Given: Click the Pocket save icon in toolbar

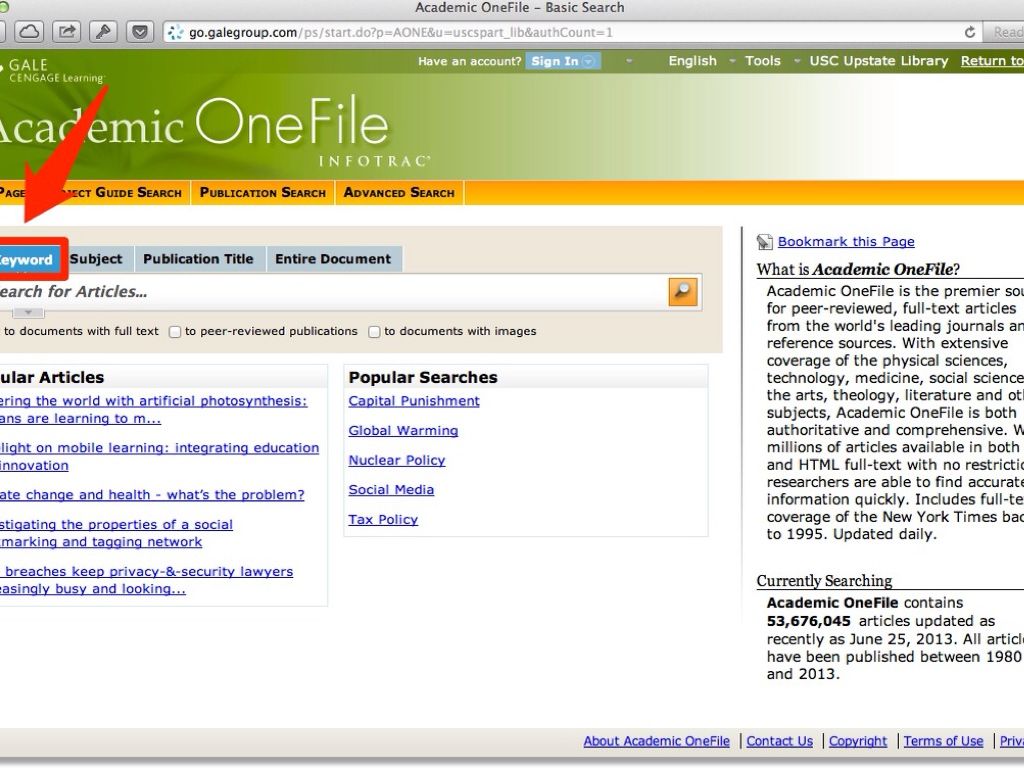Looking at the screenshot, I should click(139, 32).
